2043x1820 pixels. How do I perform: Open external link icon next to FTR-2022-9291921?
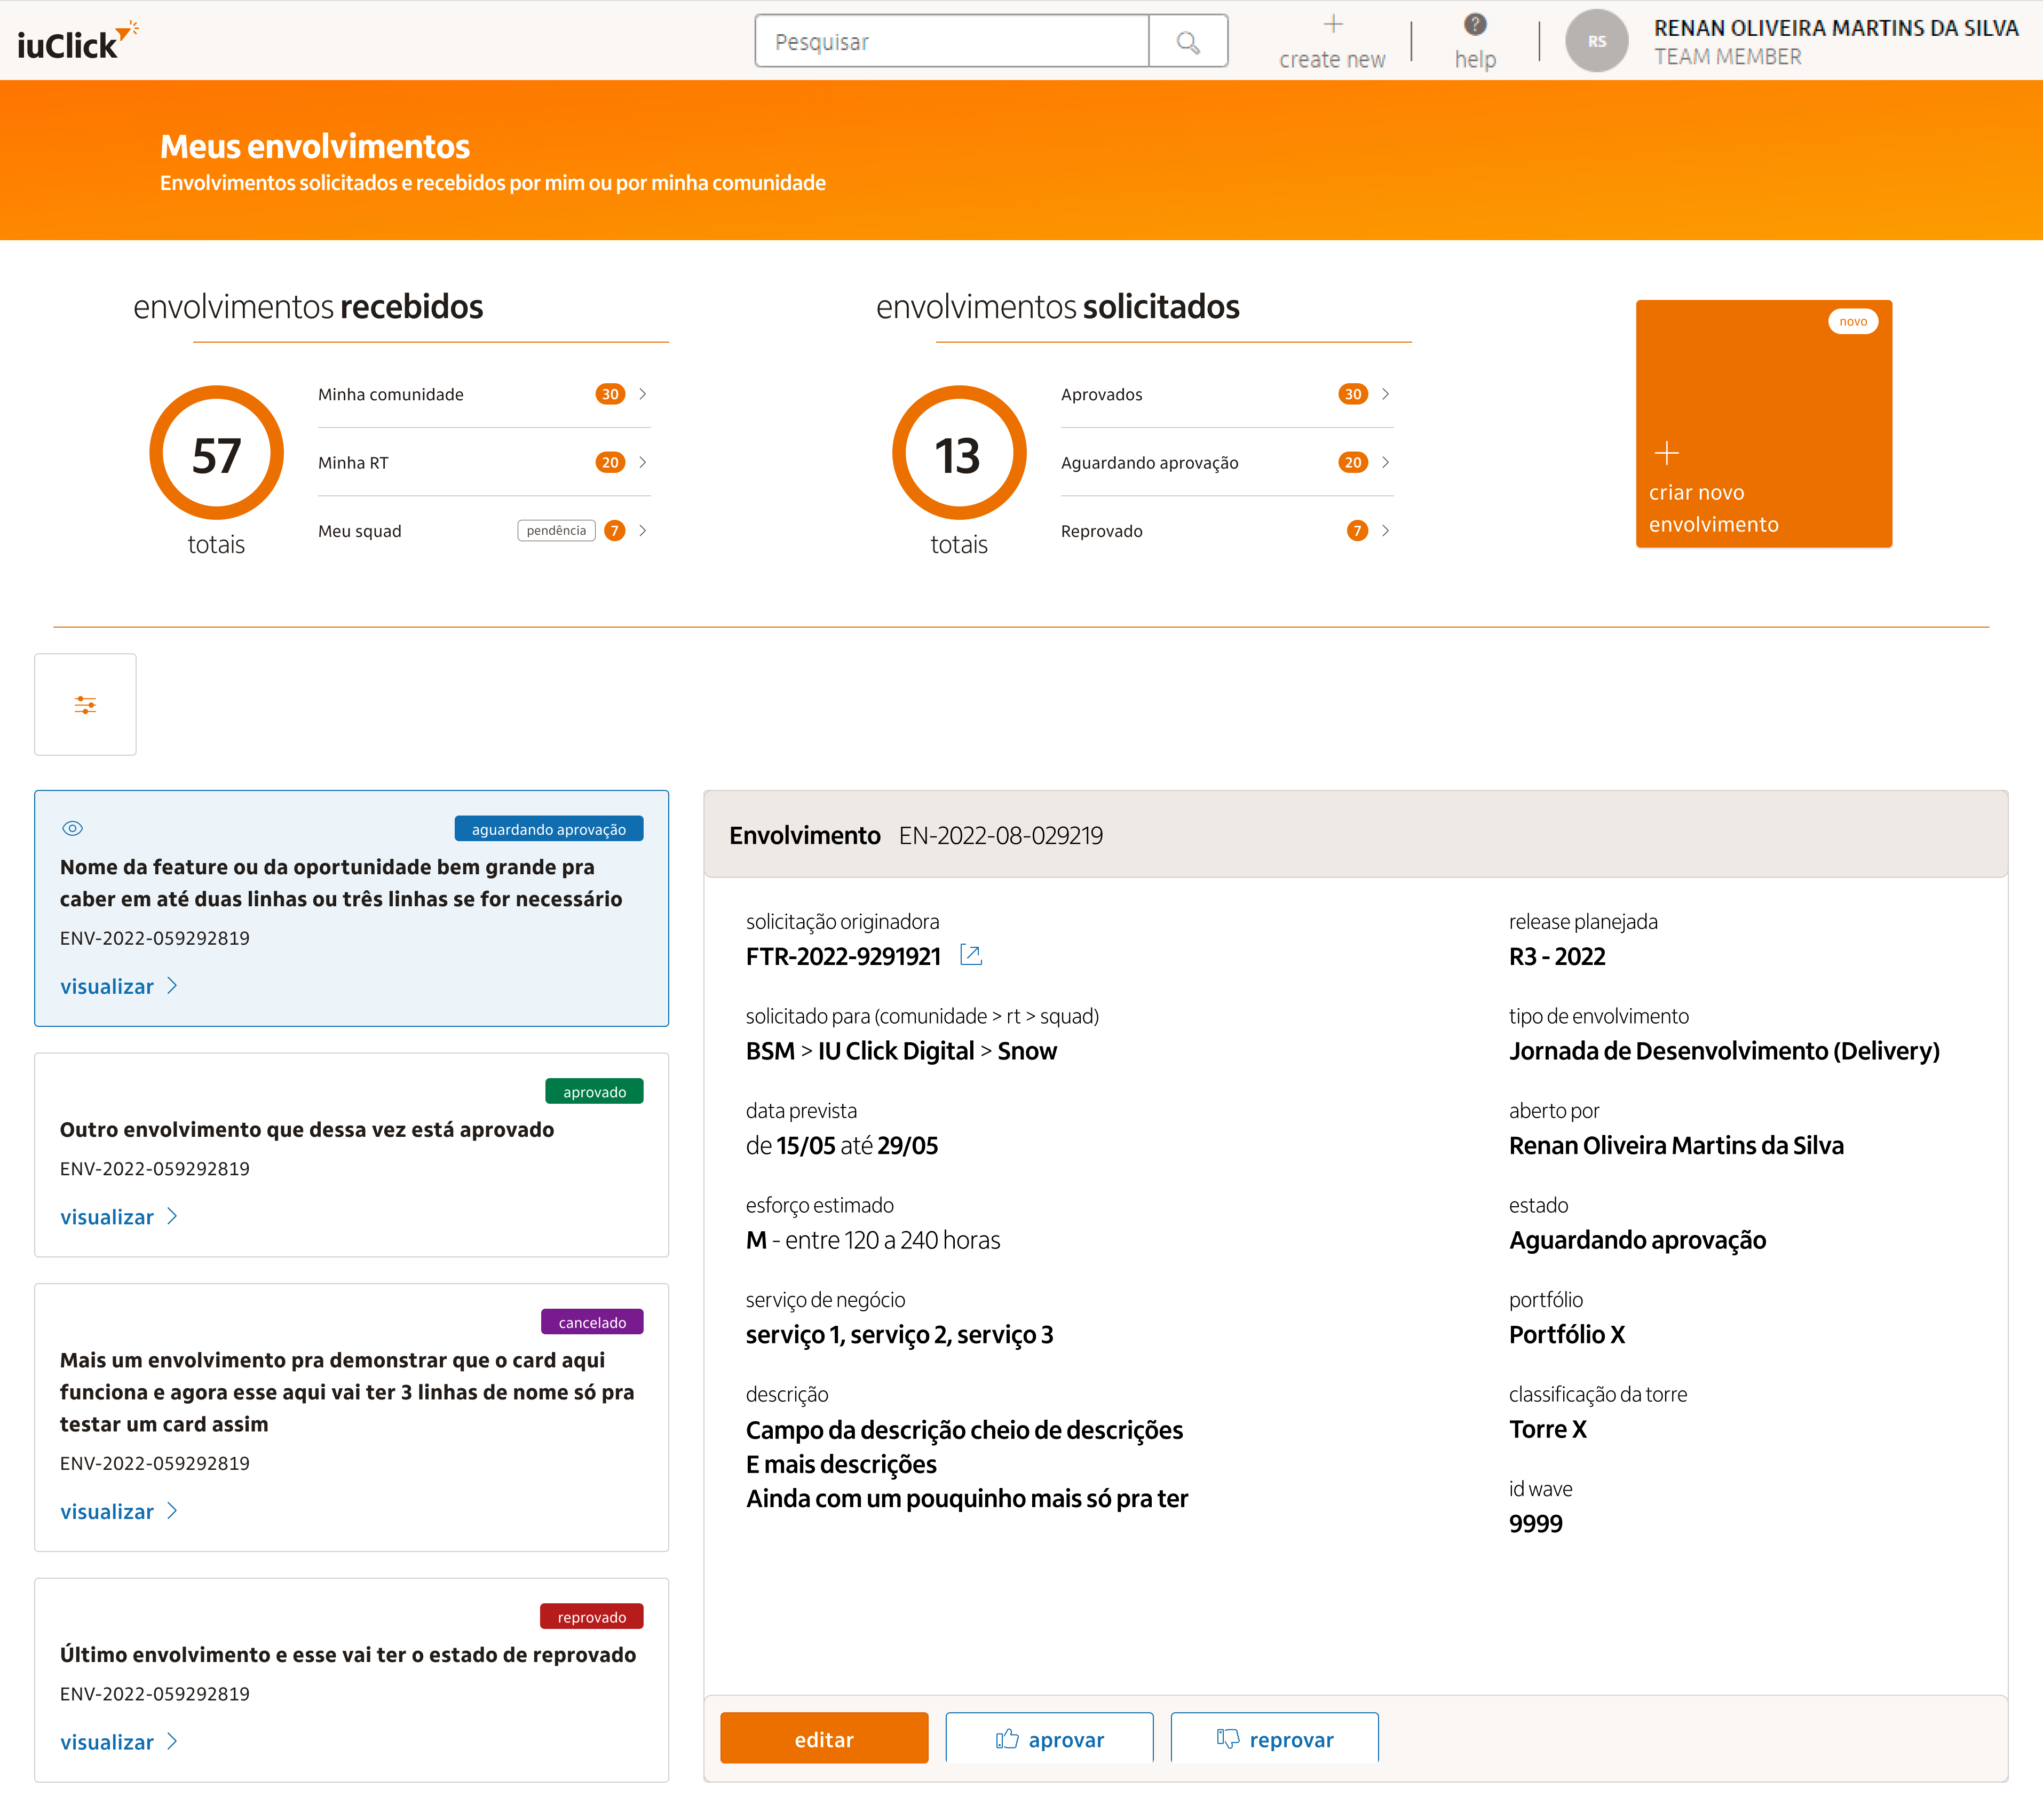[x=970, y=955]
